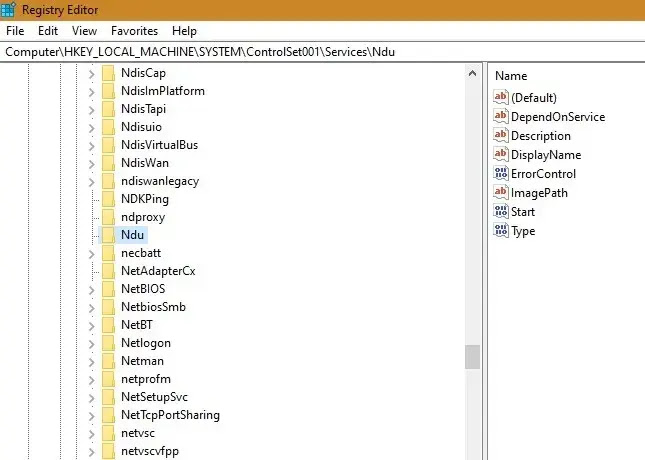
Task: Click the binary icon next to ErrorControl
Action: (501, 174)
